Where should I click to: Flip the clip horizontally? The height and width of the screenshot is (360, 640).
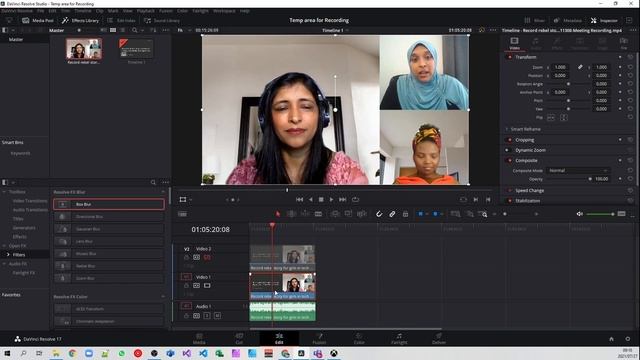pyautogui.click(x=551, y=118)
